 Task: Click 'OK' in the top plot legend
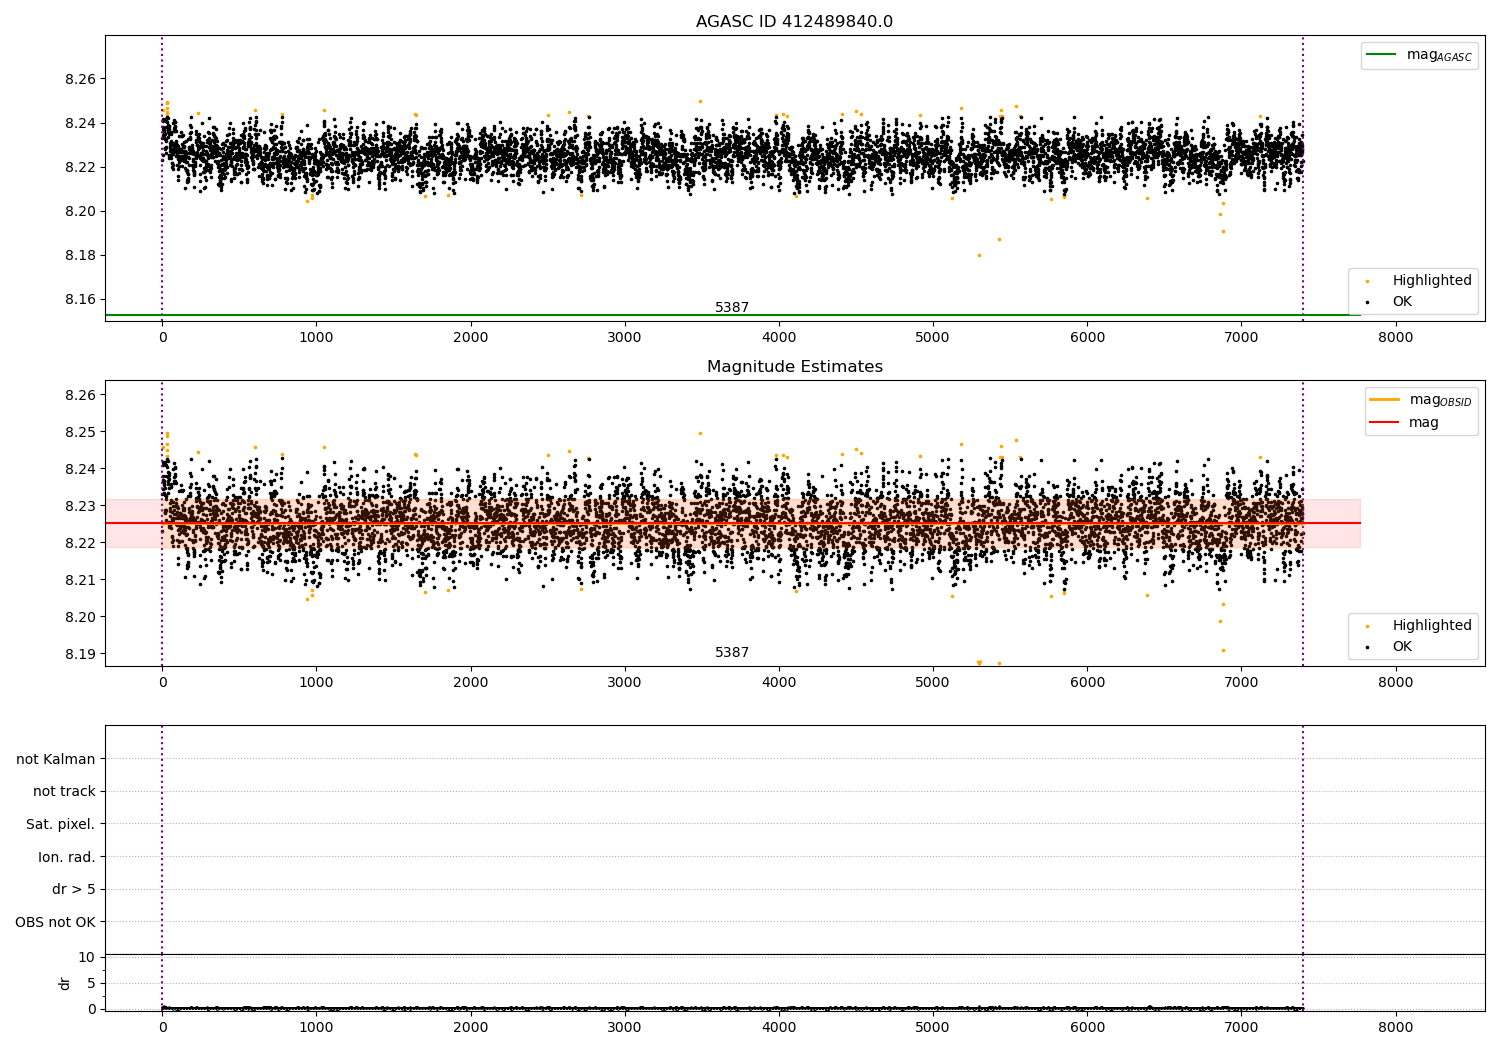(x=1402, y=301)
